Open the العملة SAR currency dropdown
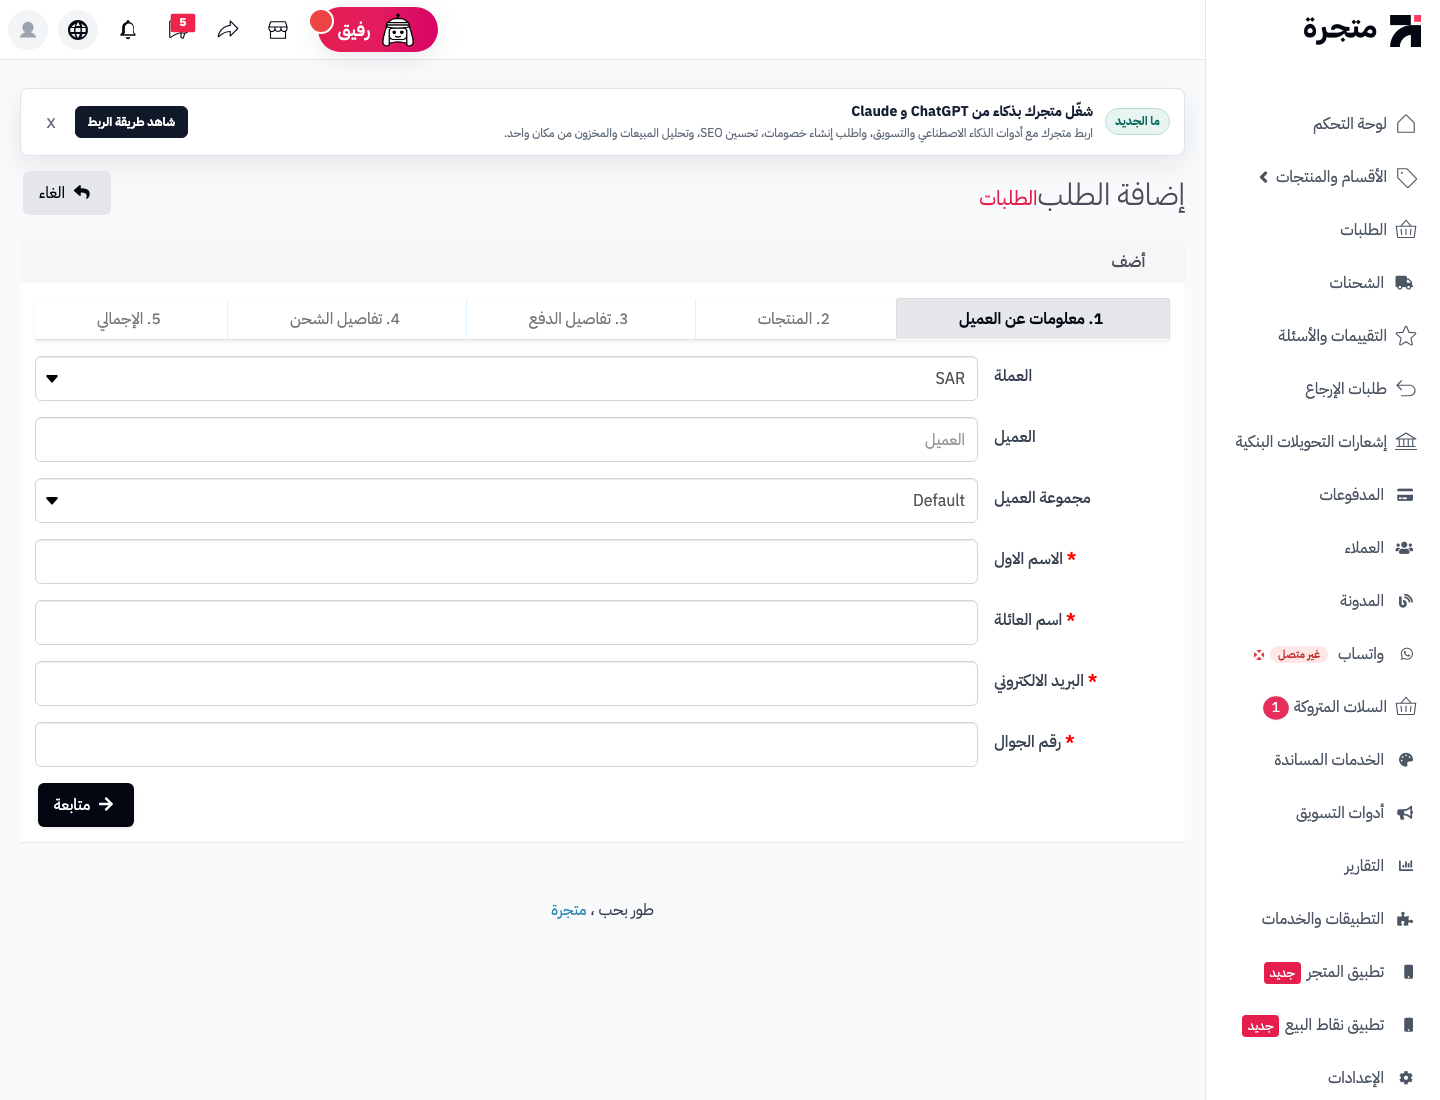The width and height of the screenshot is (1440, 1100). [506, 379]
